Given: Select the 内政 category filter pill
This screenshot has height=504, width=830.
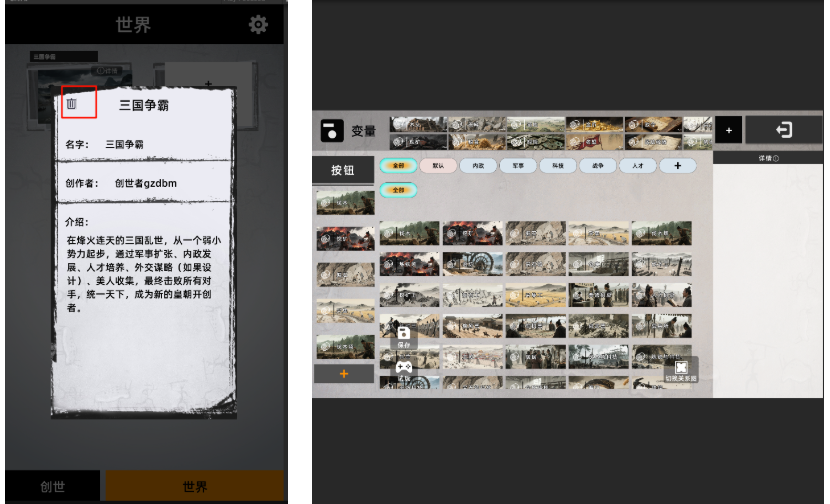Looking at the screenshot, I should (x=479, y=165).
